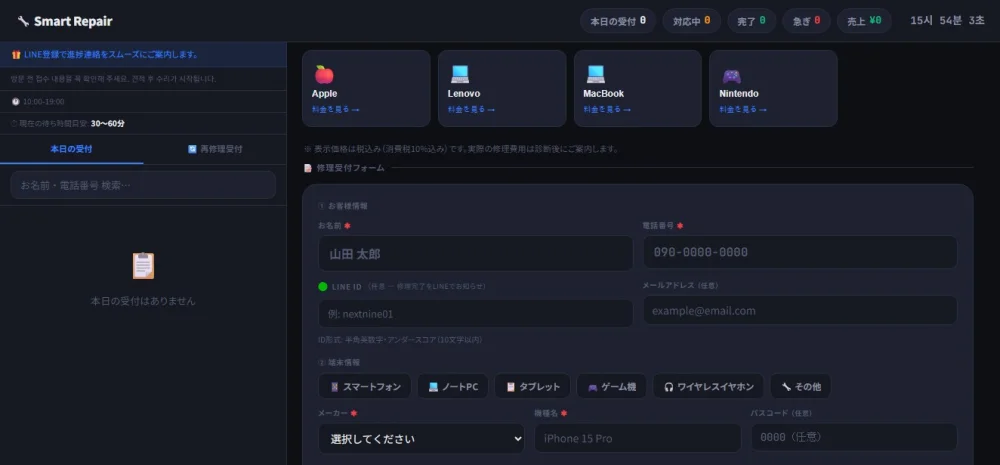Click the 売上 ¥0 badge

864,21
